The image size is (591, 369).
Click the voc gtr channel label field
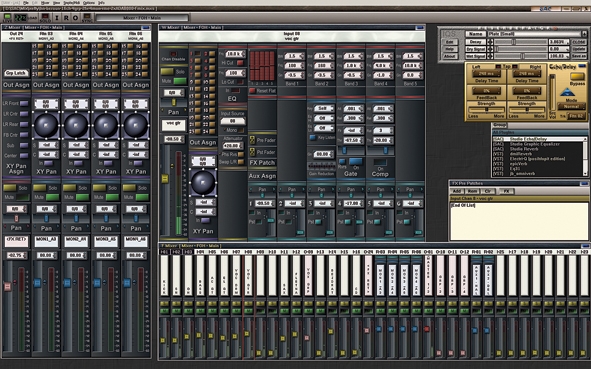coord(174,125)
